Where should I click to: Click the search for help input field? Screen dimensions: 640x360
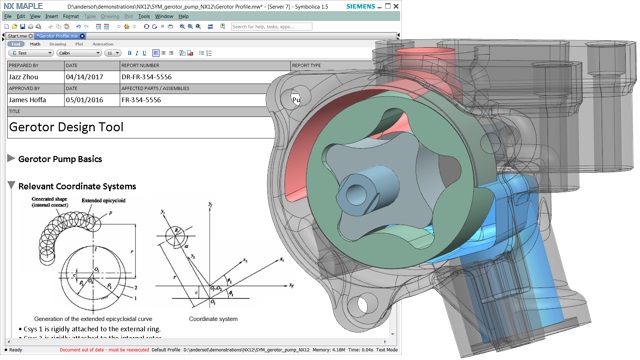[271, 27]
